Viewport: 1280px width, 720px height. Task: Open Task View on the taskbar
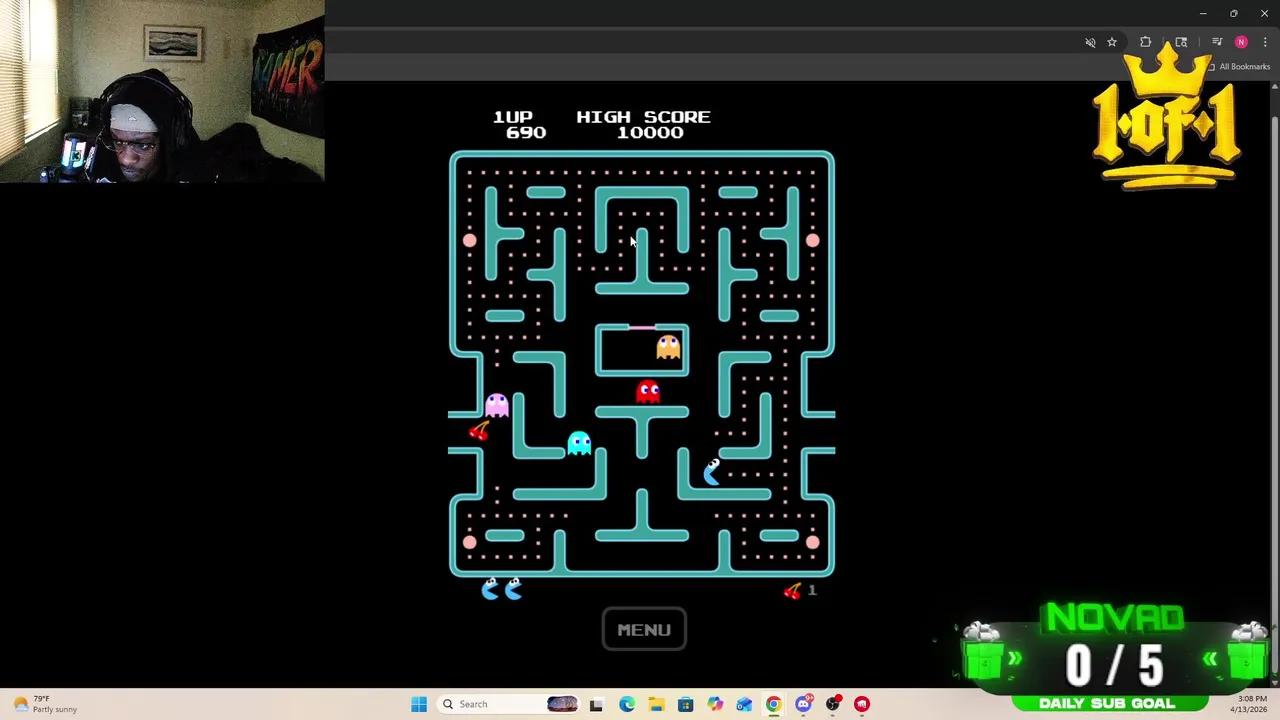pyautogui.click(x=596, y=704)
